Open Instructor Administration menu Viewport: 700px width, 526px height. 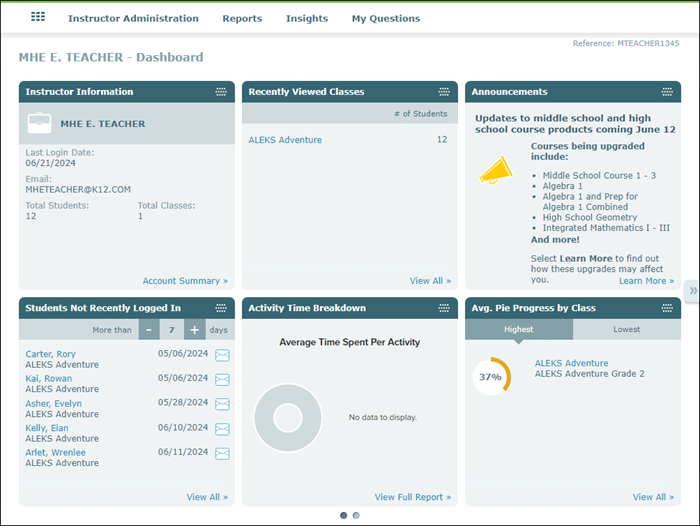tap(133, 18)
